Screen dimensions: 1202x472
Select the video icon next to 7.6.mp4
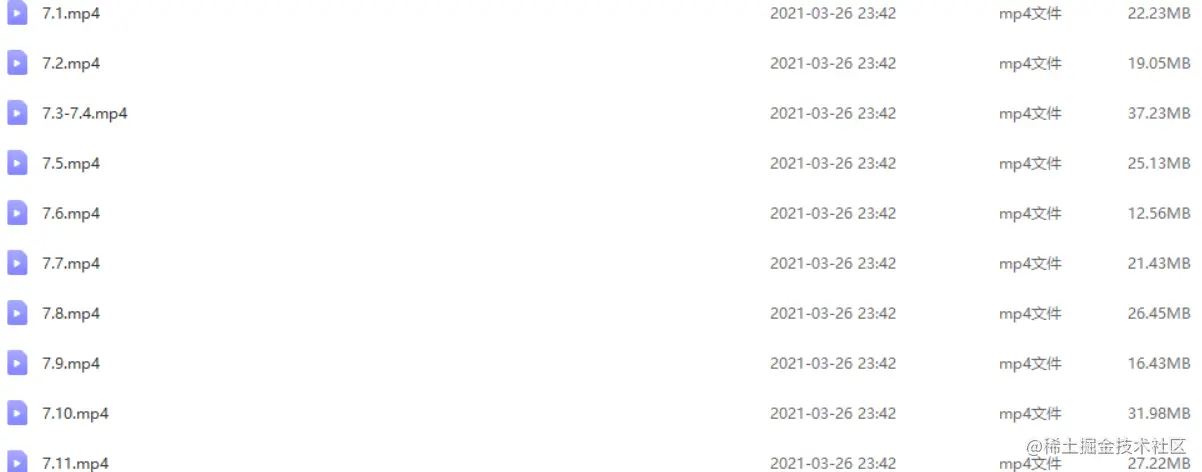pos(17,213)
